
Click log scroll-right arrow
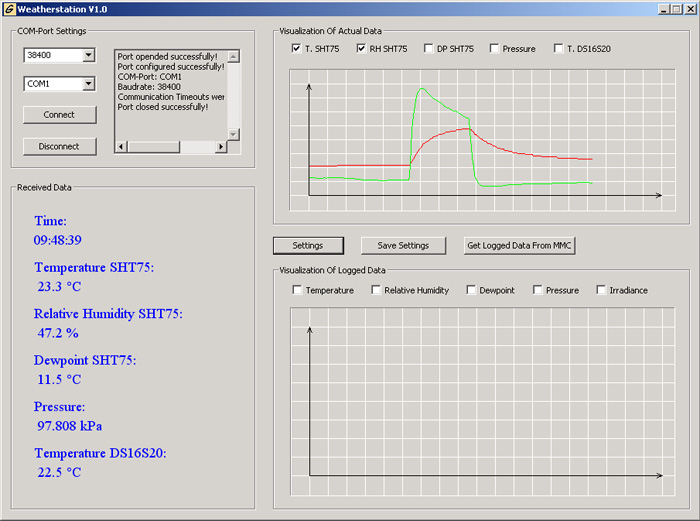point(221,146)
